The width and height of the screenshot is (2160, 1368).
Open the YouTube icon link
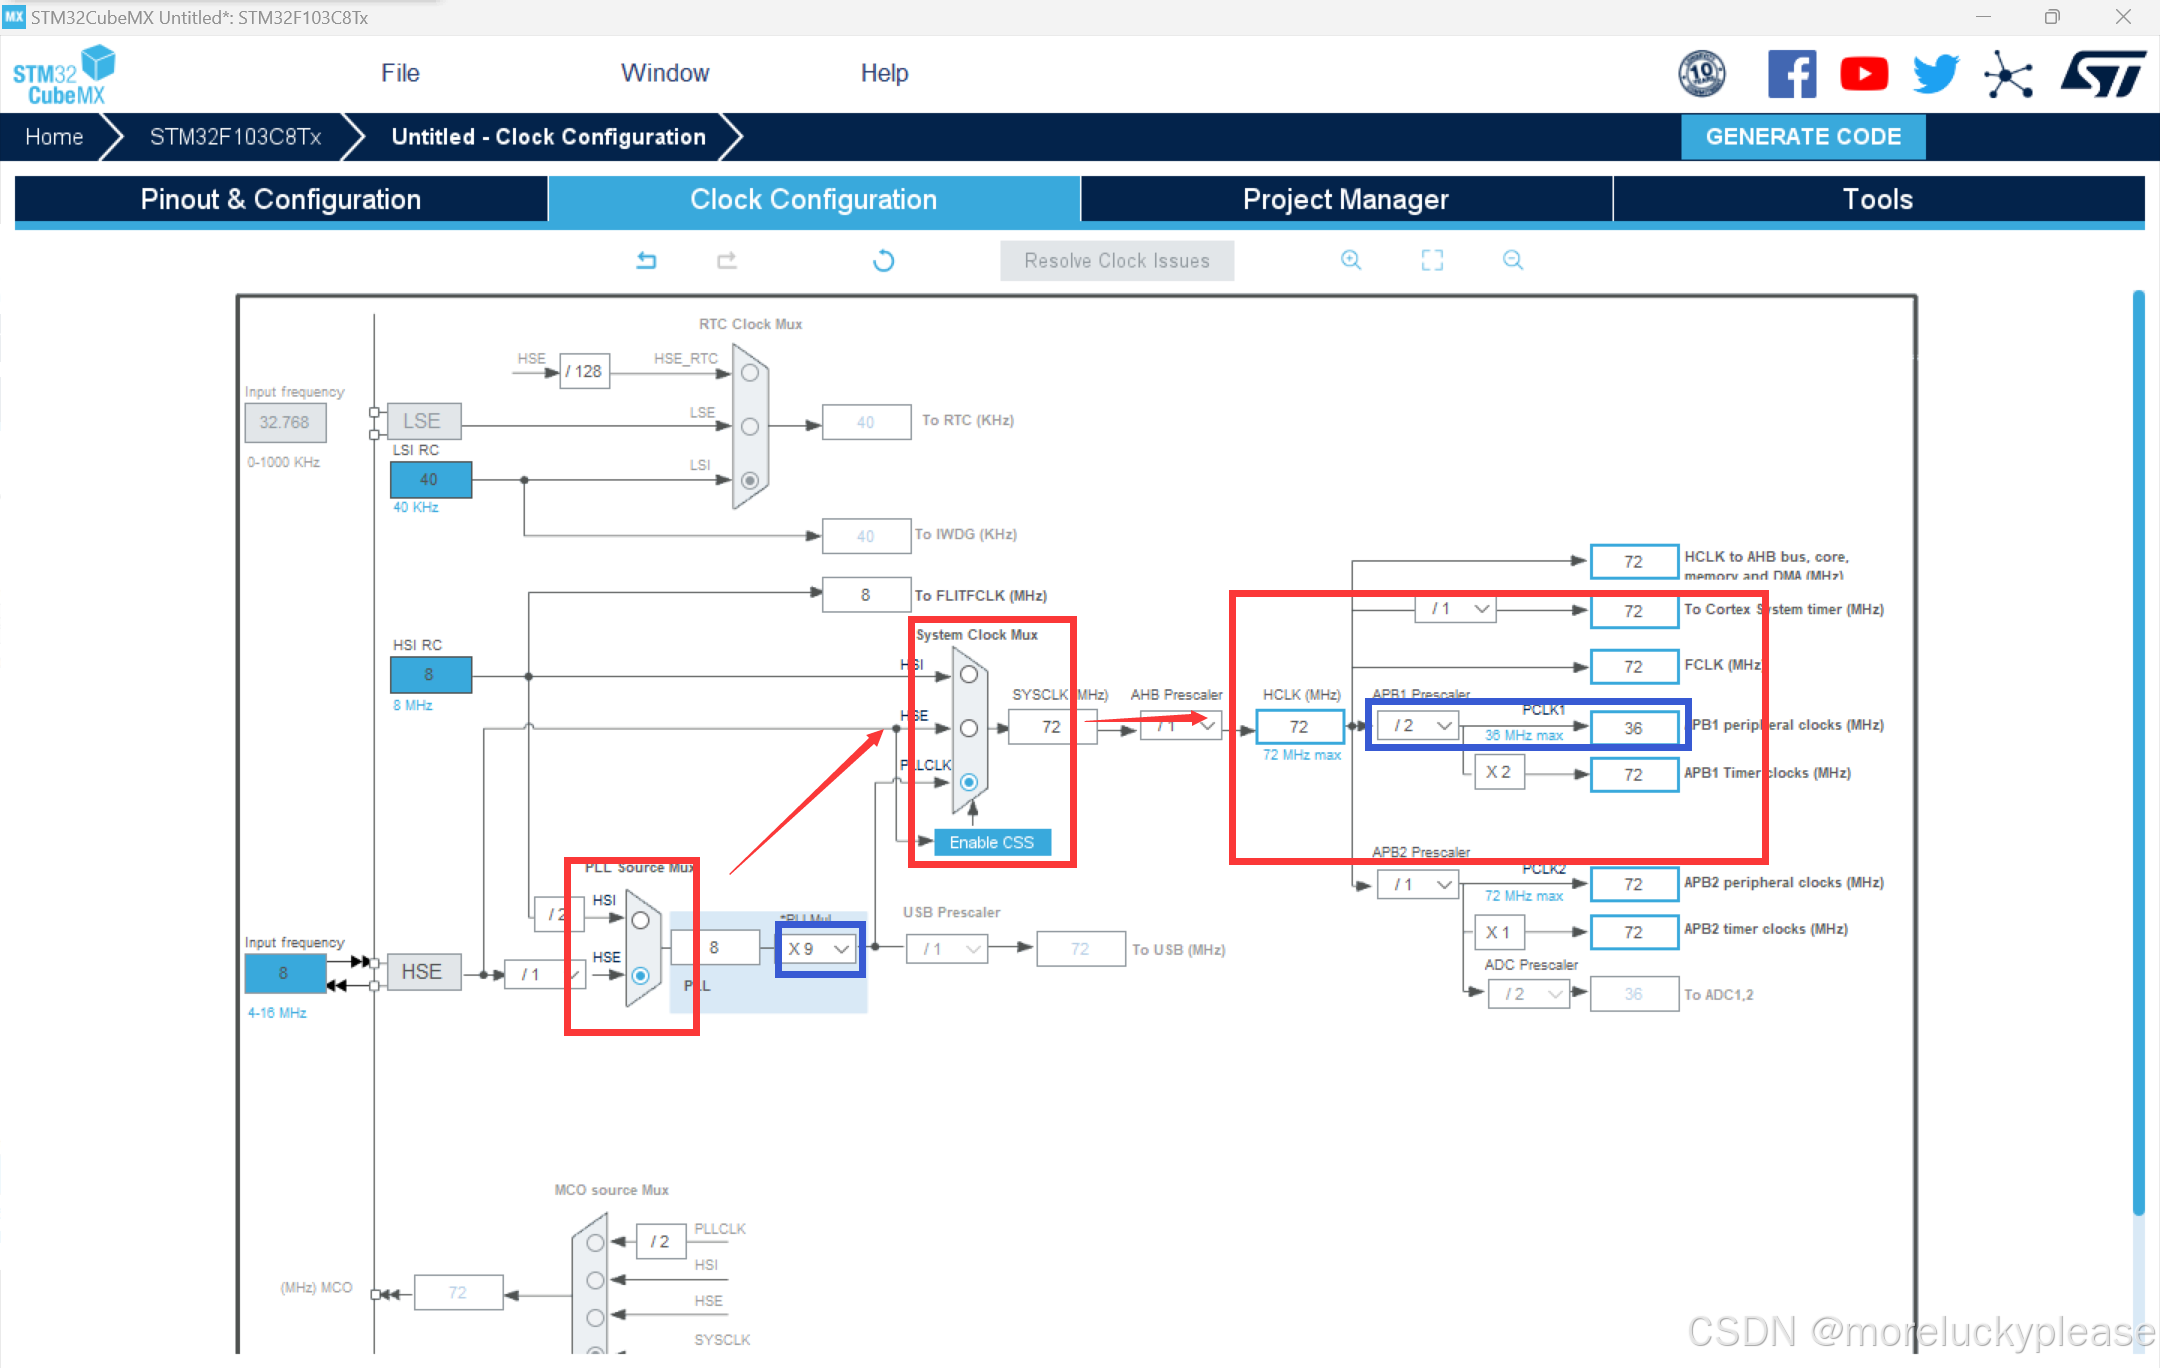pos(1863,74)
